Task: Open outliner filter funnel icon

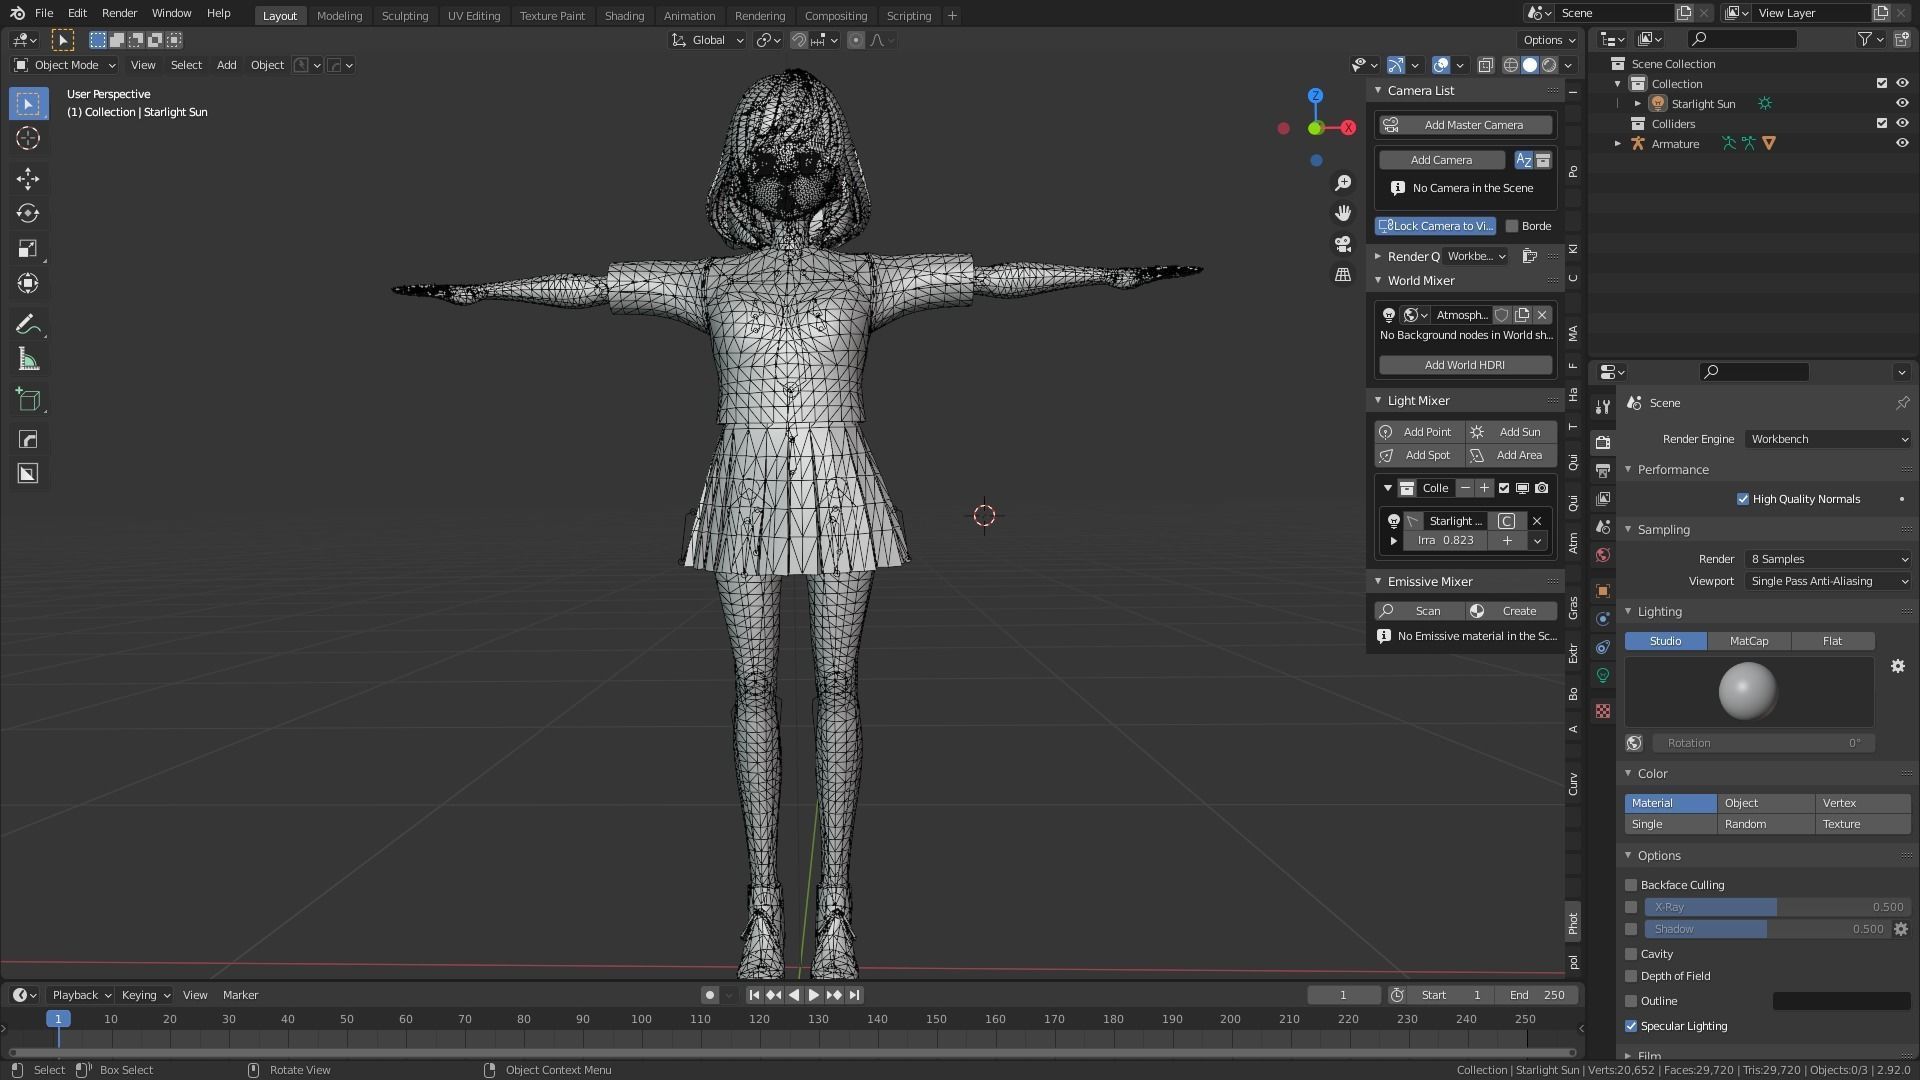Action: click(1865, 39)
